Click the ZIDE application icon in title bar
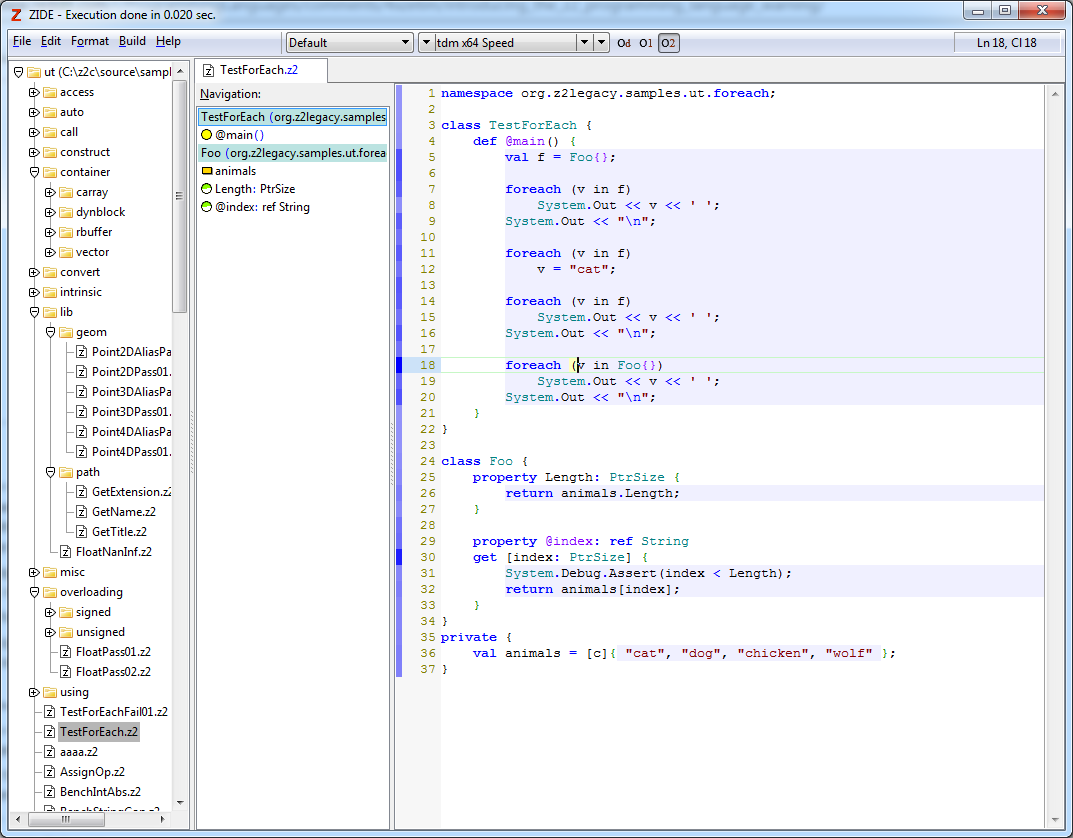This screenshot has height=838, width=1073. point(16,14)
